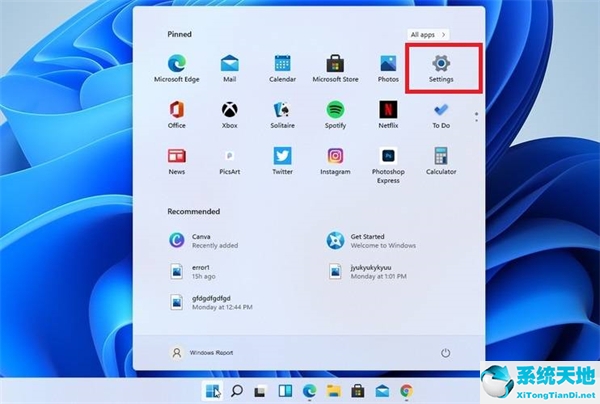
Task: Open Get Started welcome item
Action: tap(371, 241)
